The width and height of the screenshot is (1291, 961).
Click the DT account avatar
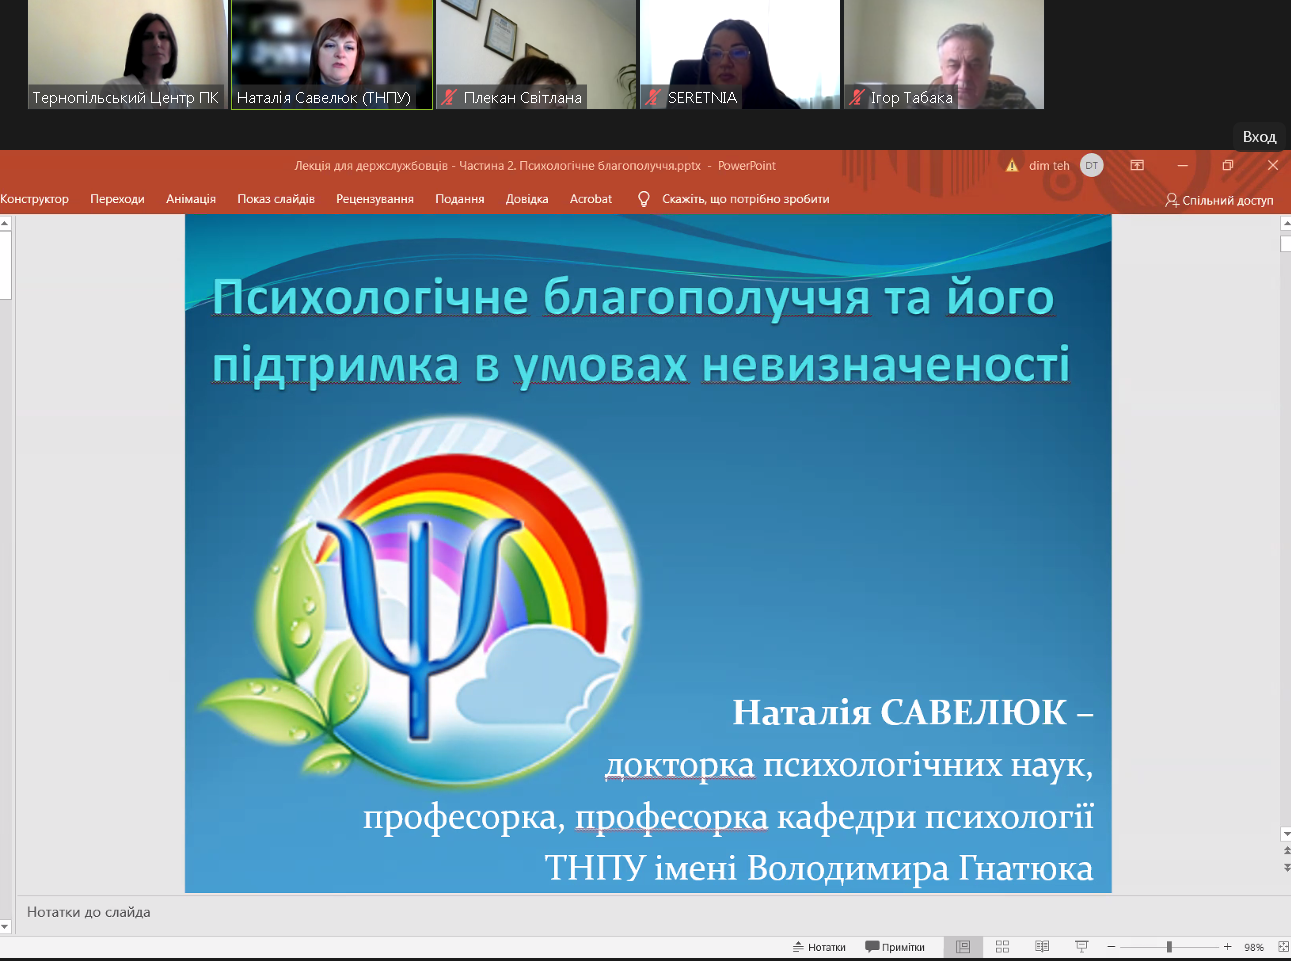pyautogui.click(x=1092, y=166)
